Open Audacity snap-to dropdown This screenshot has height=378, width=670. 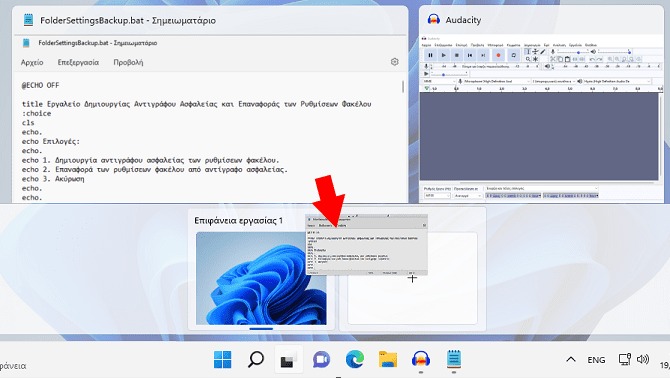click(468, 196)
